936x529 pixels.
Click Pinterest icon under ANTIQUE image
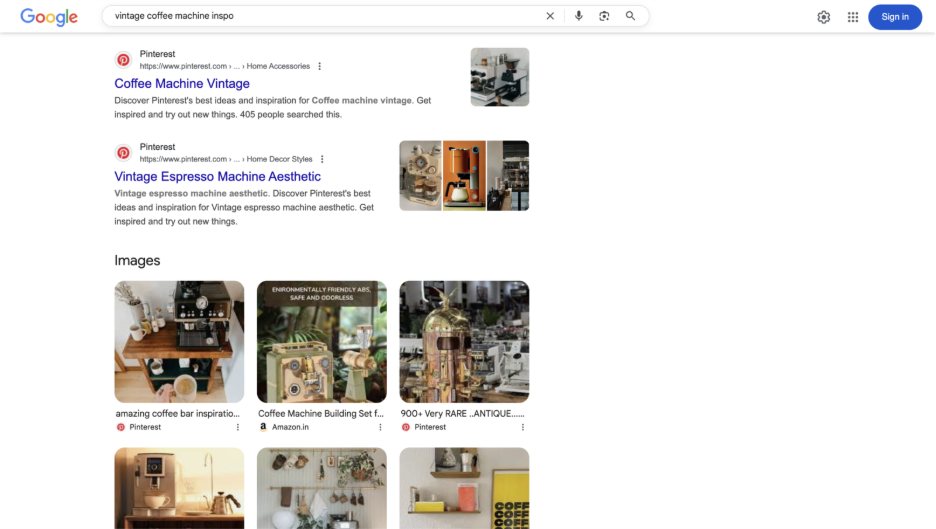406,427
